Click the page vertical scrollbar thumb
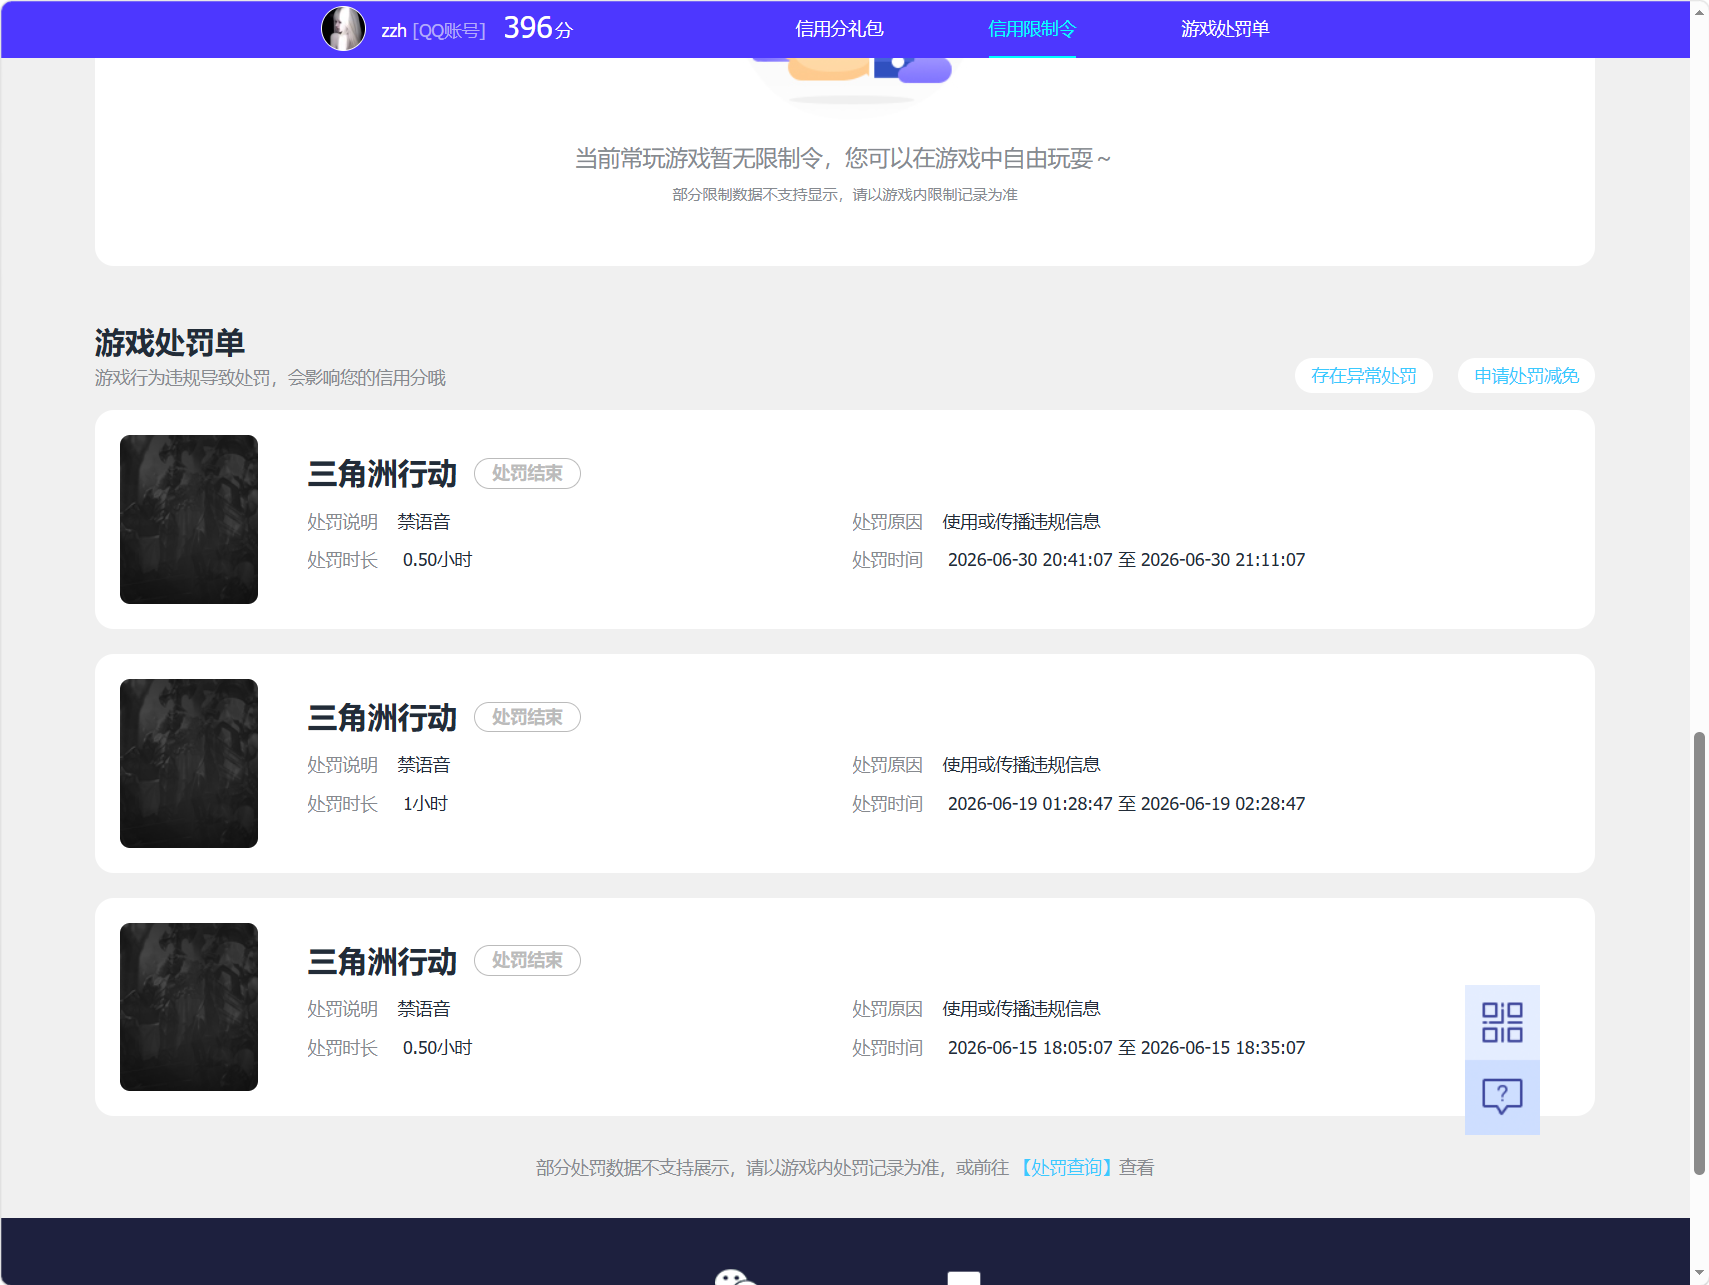 1699,953
